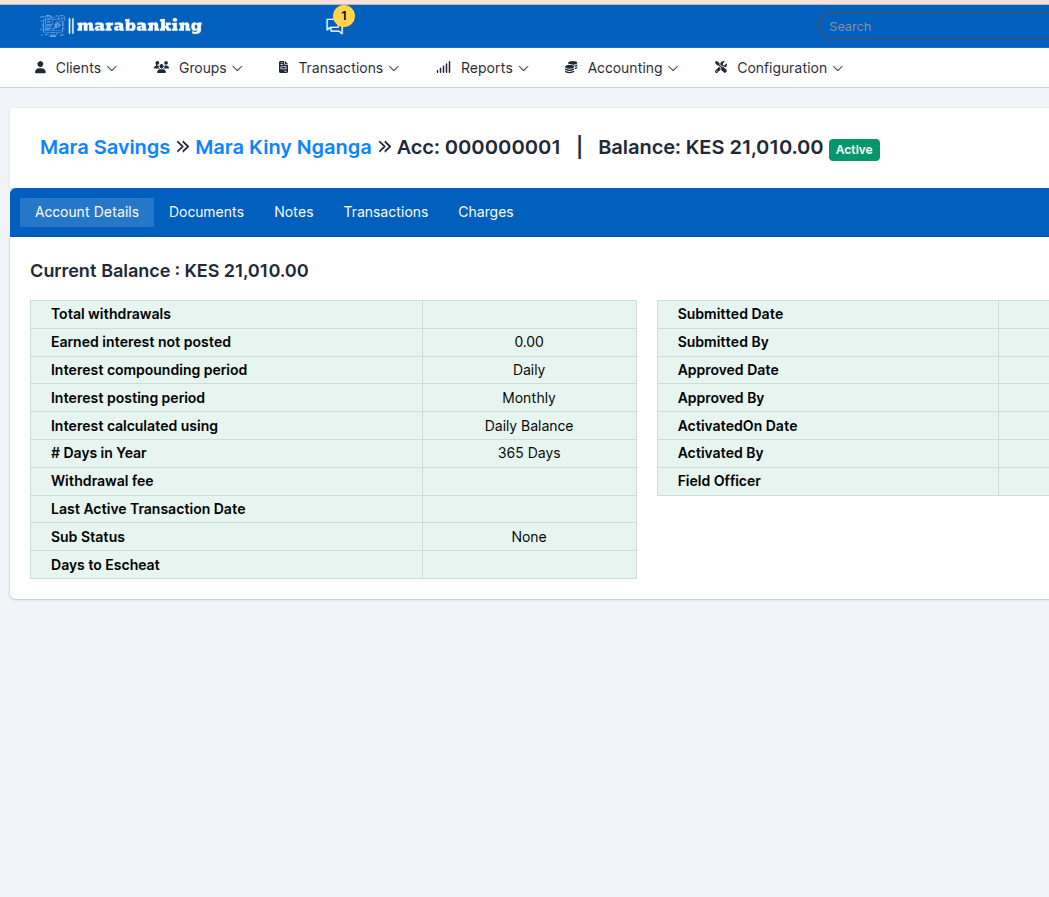The image size is (1049, 897).
Task: Select the Groups people icon
Action: click(x=161, y=67)
